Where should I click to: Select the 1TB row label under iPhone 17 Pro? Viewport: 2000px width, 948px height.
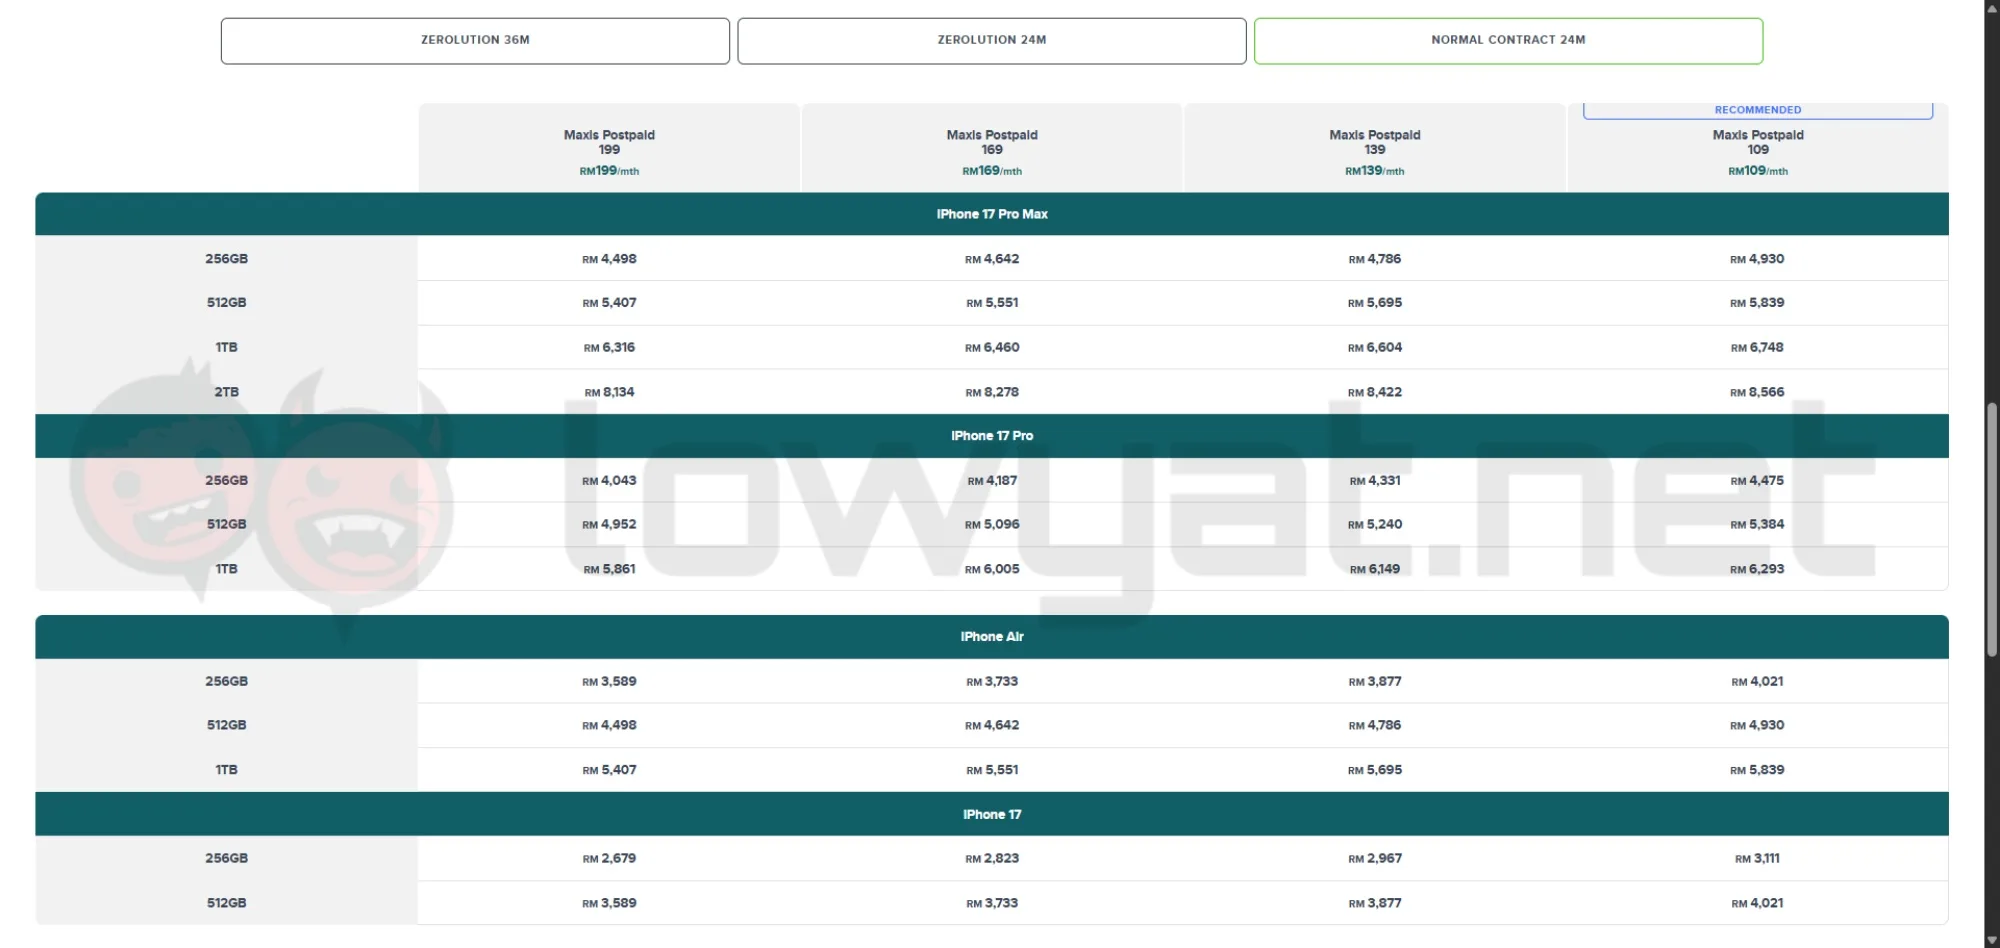coord(227,569)
